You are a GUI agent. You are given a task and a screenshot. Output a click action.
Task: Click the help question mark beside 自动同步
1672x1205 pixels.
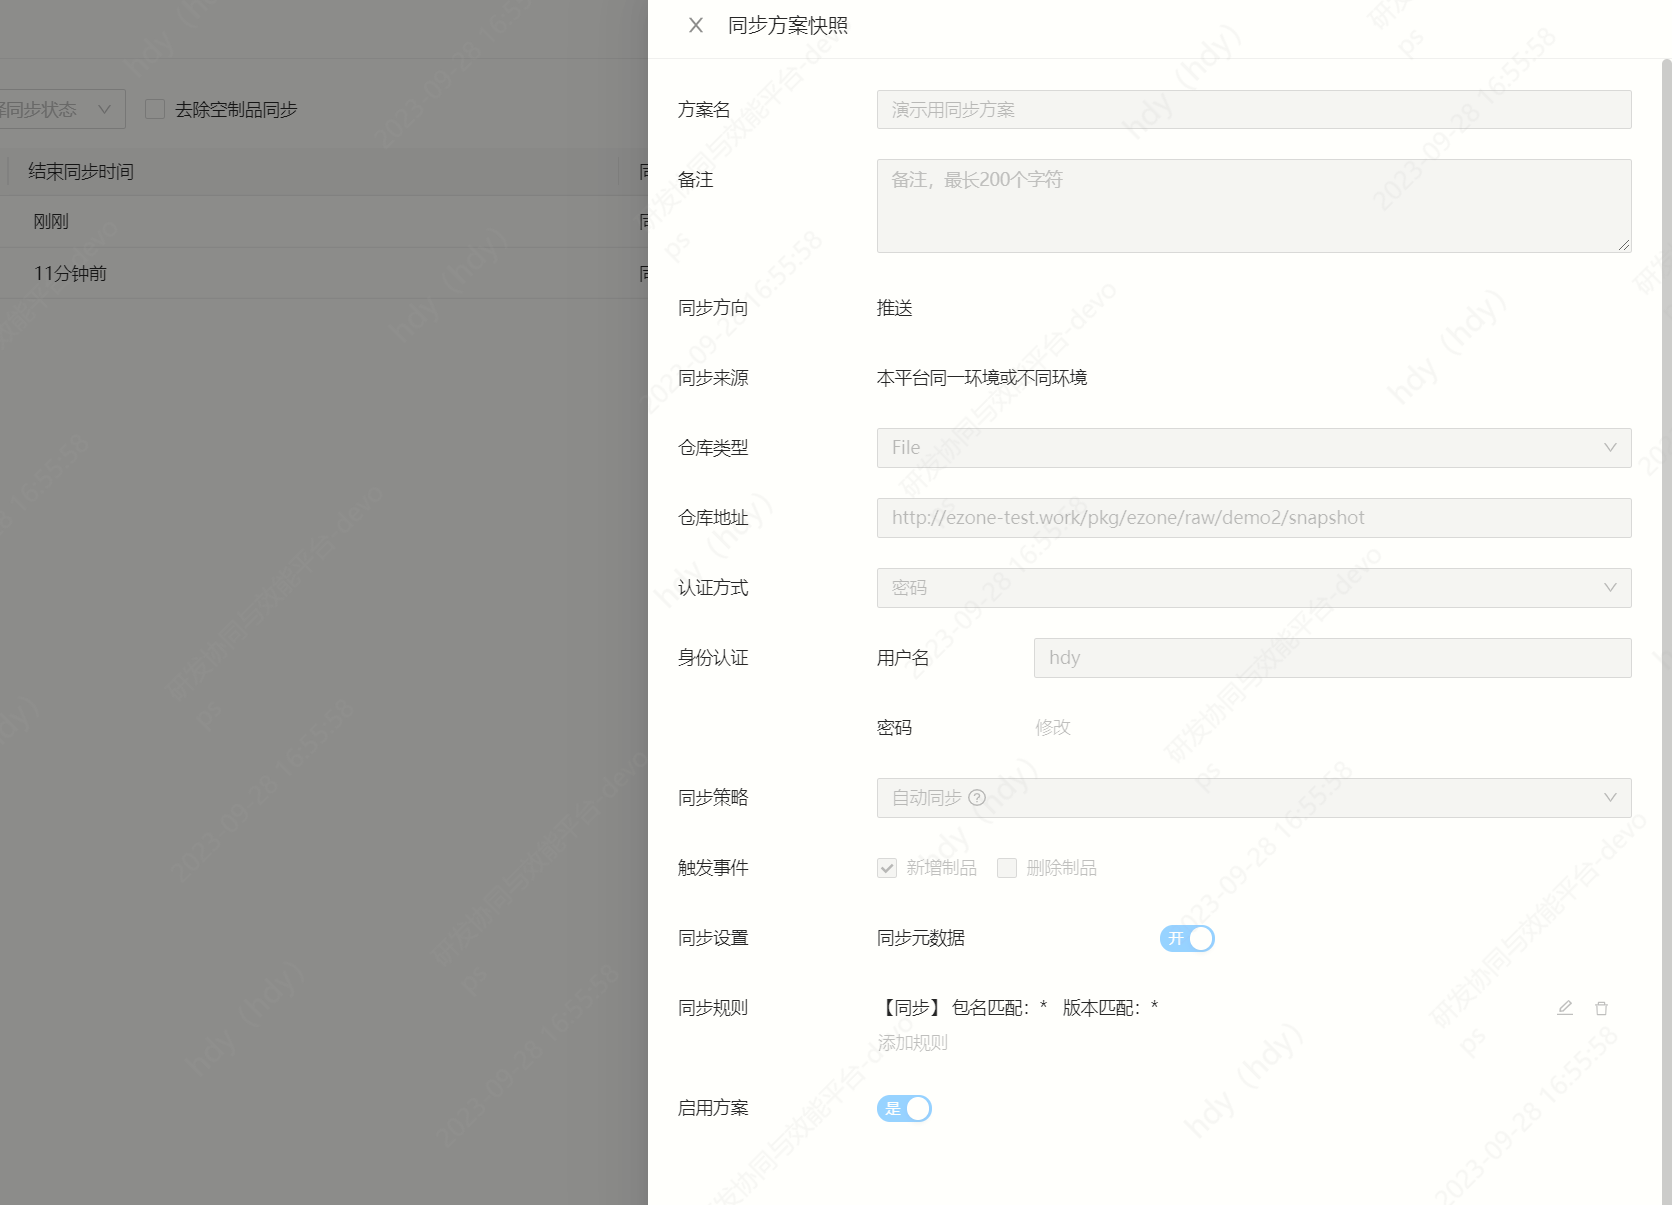pos(977,798)
